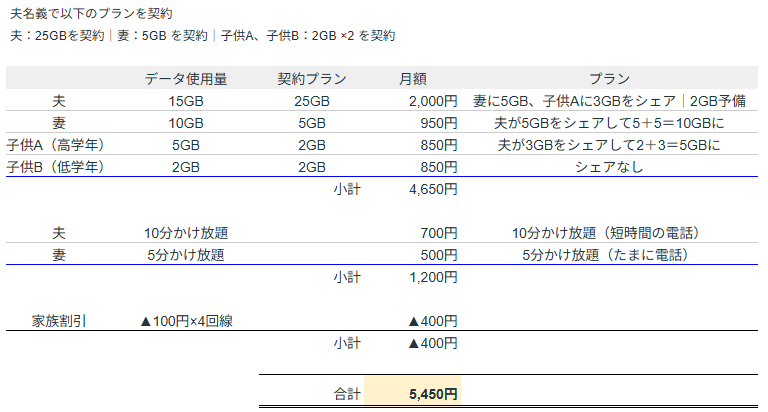Viewport: 768px width, 412px height.
Task: Click the データ使用量 column header
Action: click(186, 79)
